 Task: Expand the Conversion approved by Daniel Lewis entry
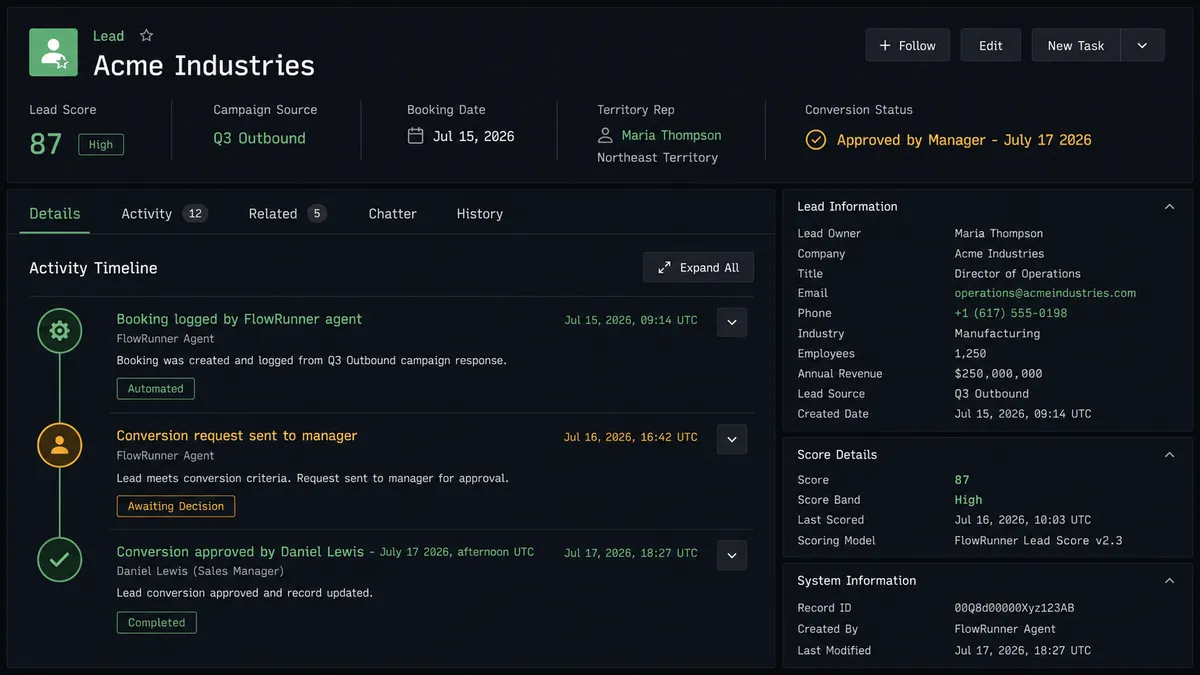coord(732,555)
